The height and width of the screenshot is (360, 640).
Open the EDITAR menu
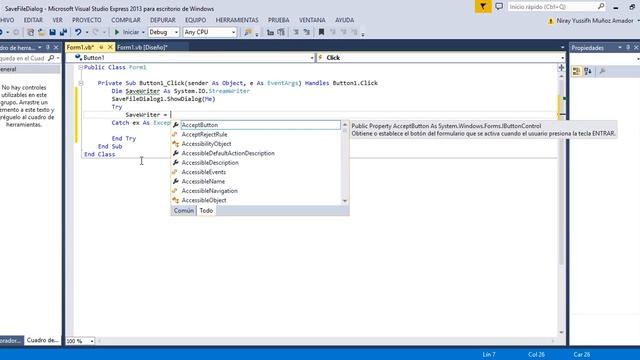[x=33, y=20]
